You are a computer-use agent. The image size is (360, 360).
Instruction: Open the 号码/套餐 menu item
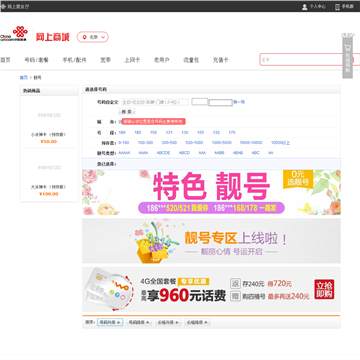coord(36,60)
